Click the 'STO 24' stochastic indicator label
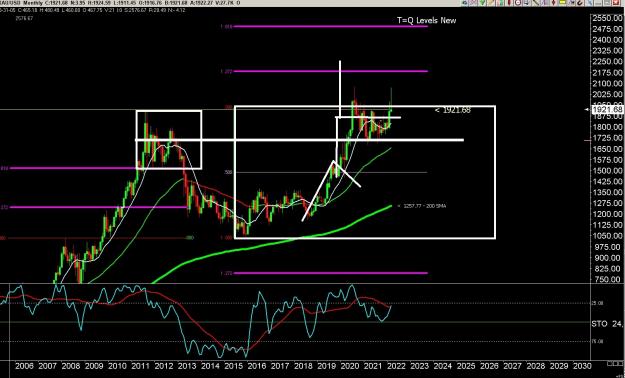This screenshot has height=378, width=625. pos(607,324)
